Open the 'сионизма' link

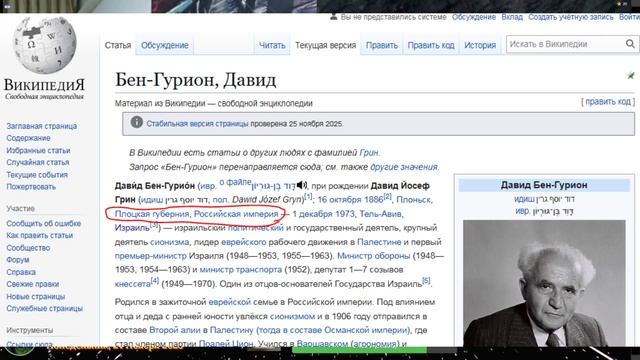[169, 242]
